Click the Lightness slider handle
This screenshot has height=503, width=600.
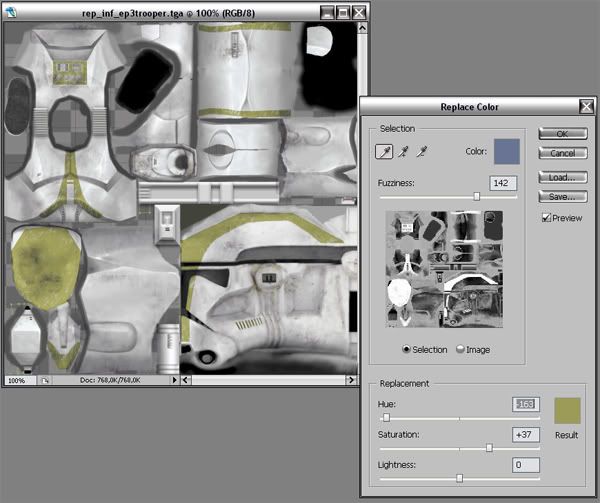460,478
